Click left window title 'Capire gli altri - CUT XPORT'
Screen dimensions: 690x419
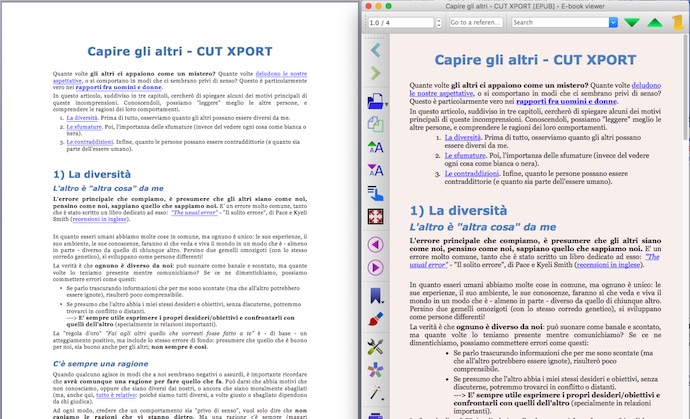tap(180, 51)
